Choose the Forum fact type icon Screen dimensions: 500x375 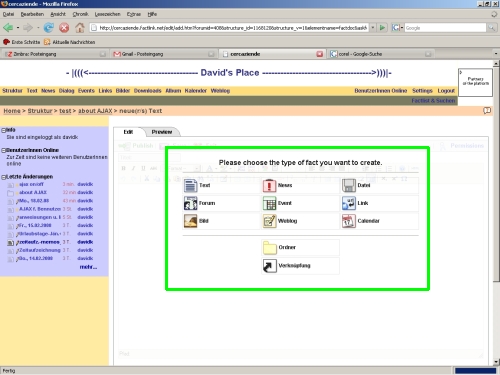click(190, 203)
